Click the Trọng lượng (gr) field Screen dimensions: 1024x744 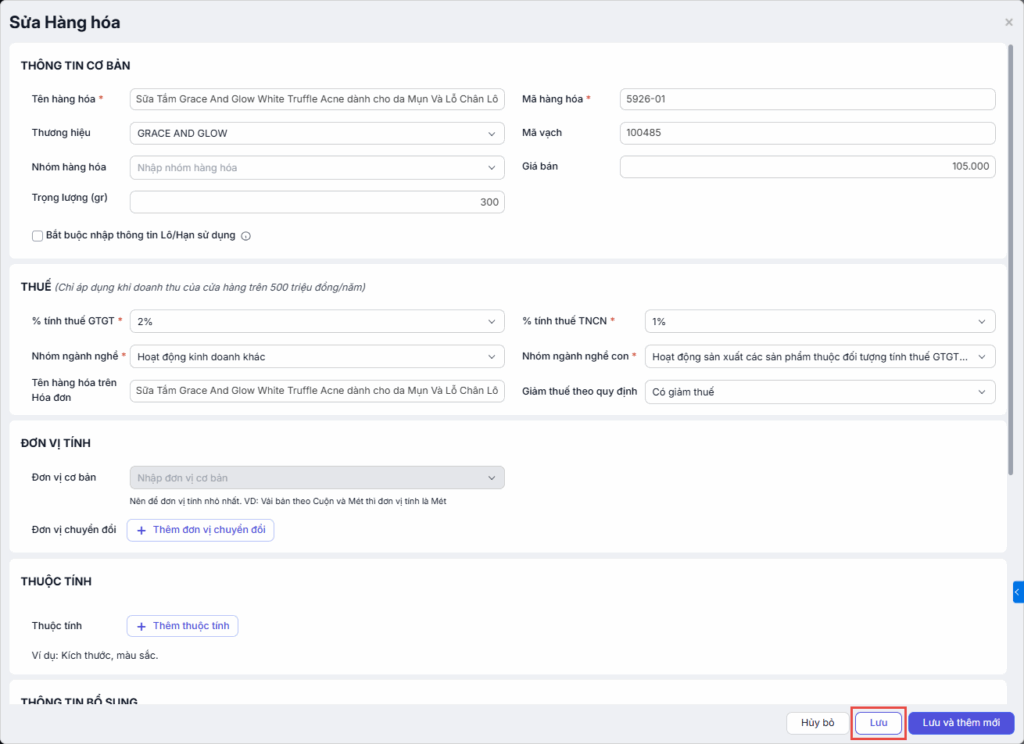317,202
